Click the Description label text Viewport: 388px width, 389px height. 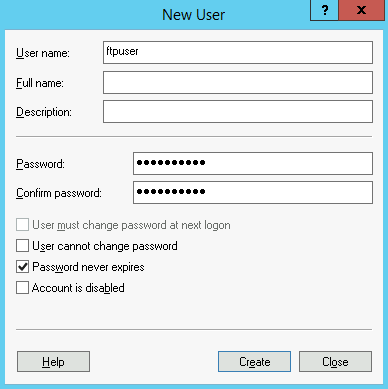[x=44, y=112]
